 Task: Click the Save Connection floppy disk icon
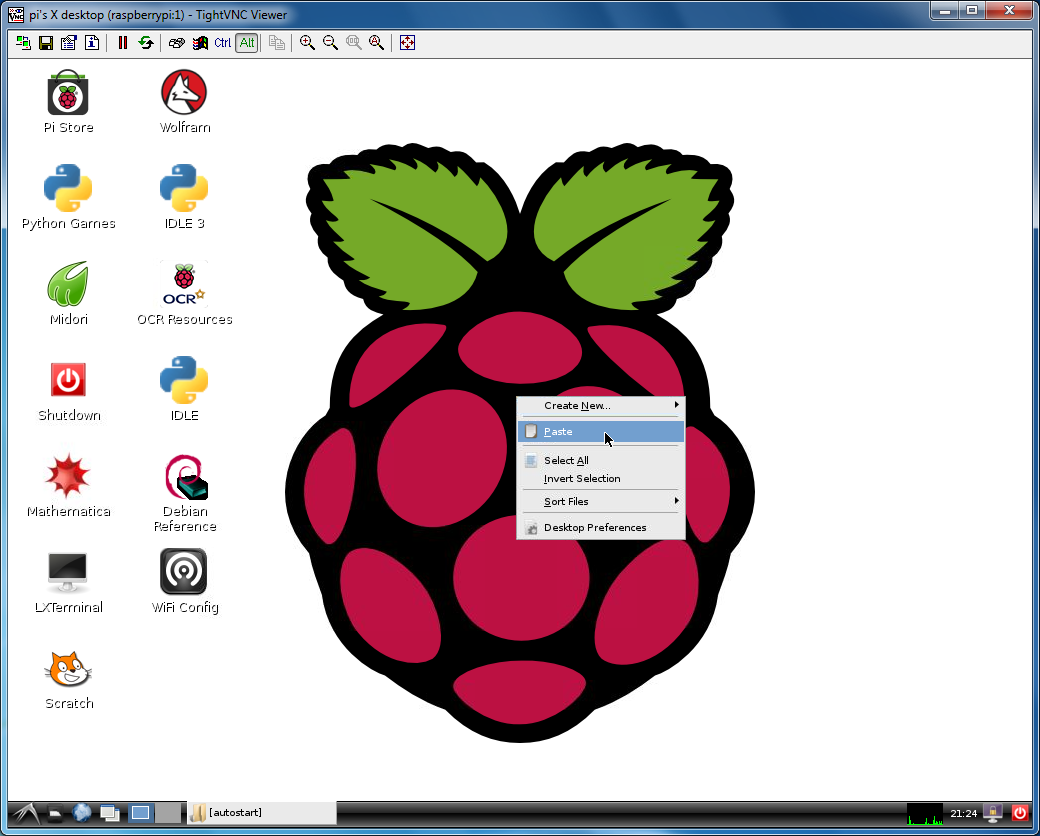pyautogui.click(x=46, y=43)
